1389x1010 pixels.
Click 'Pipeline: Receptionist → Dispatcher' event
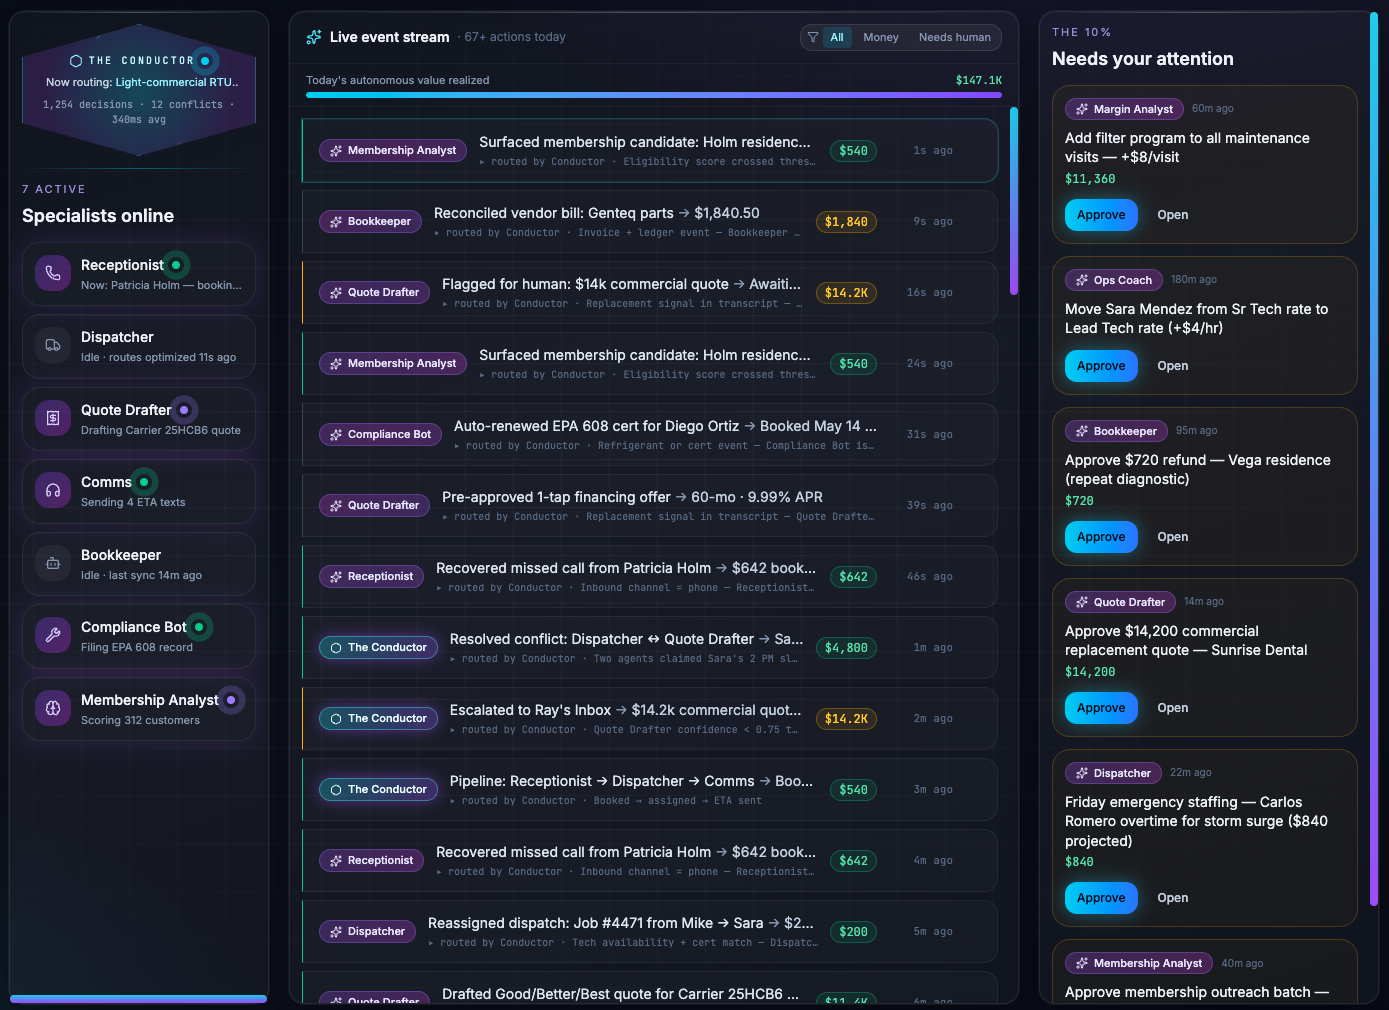tap(650, 790)
